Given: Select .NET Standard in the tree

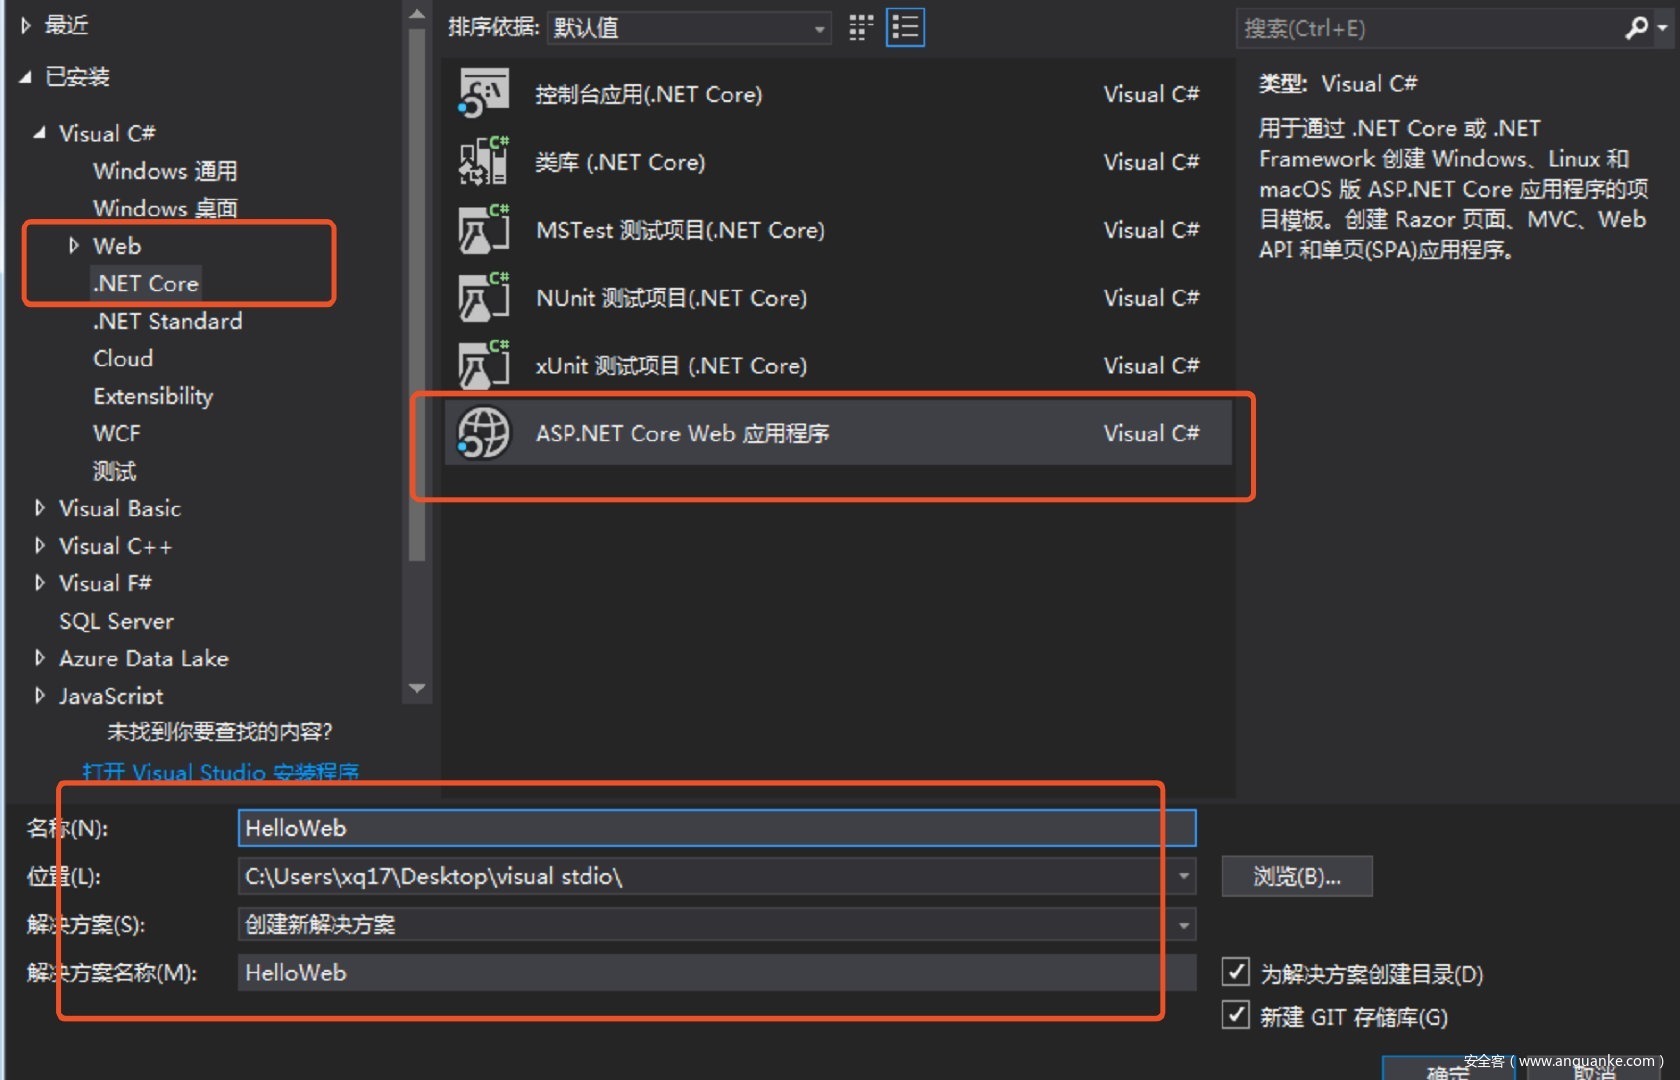Looking at the screenshot, I should [167, 321].
